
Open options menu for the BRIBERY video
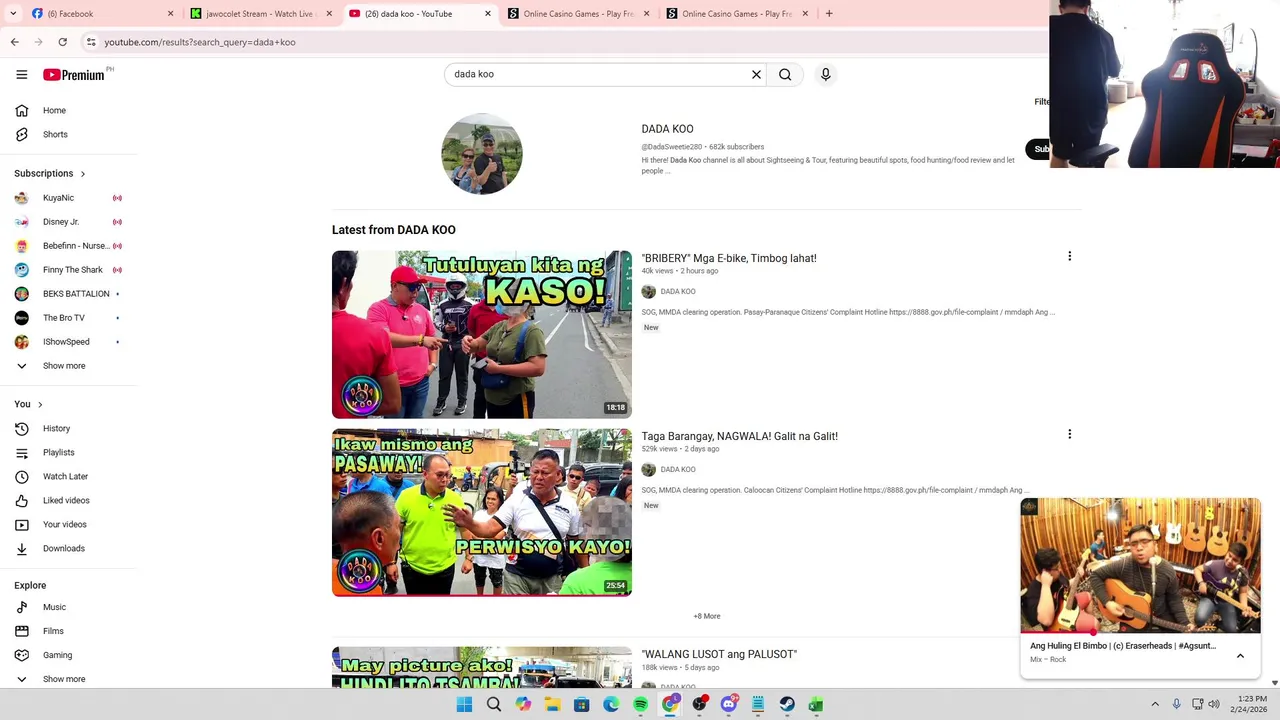point(1069,256)
